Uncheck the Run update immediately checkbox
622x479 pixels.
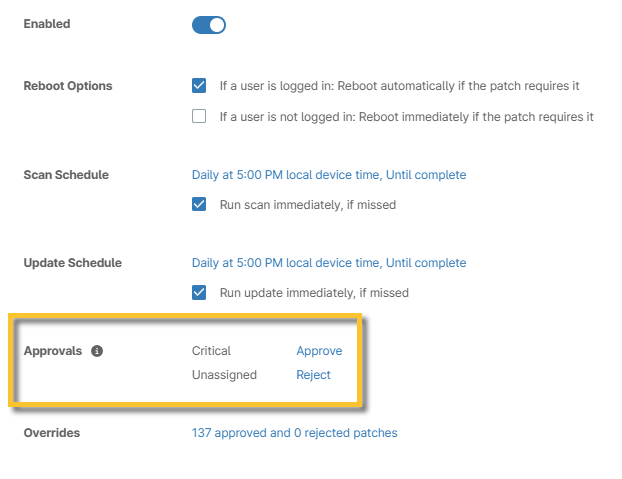[199, 293]
